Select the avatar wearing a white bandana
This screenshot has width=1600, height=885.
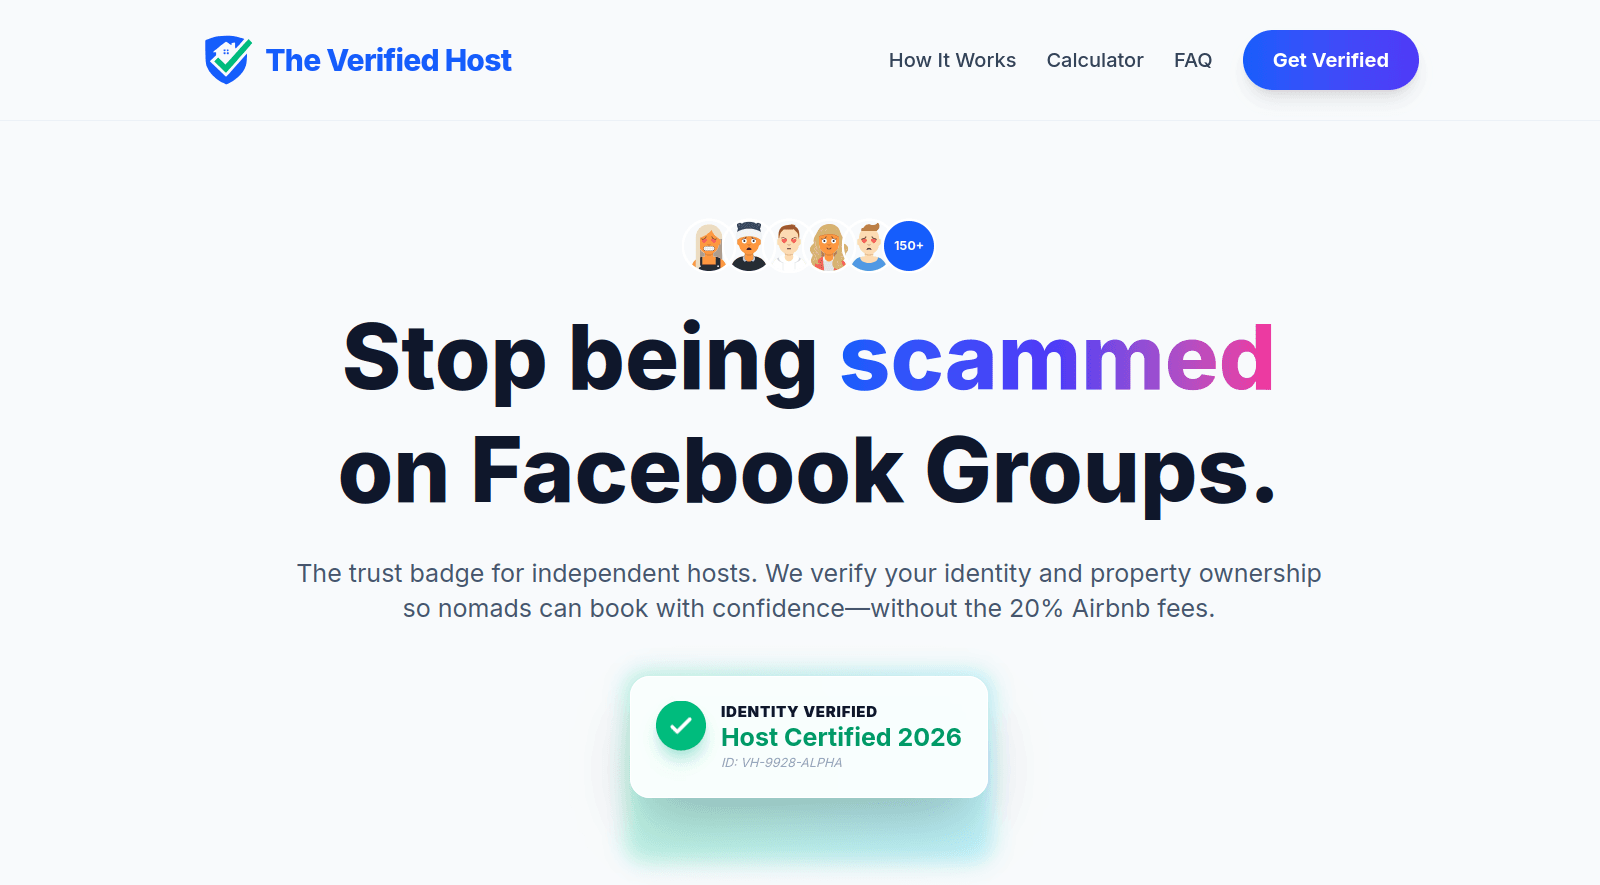point(750,245)
